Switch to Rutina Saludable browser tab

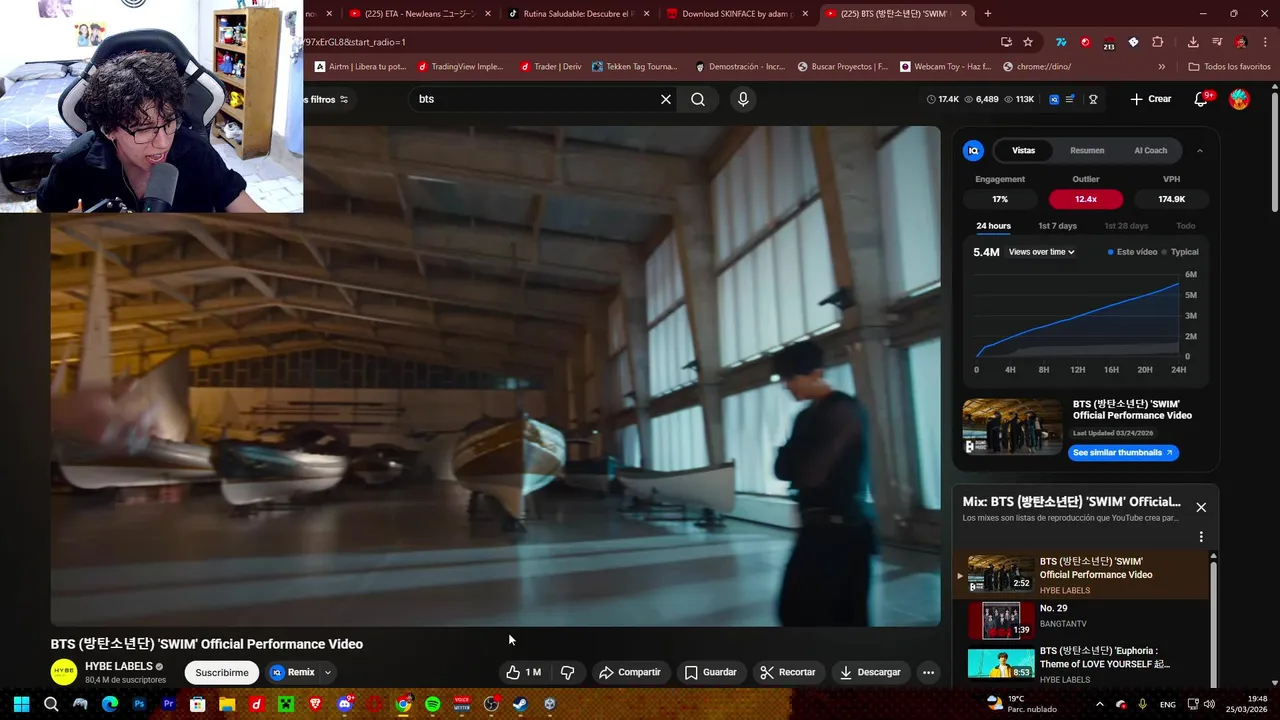point(577,14)
